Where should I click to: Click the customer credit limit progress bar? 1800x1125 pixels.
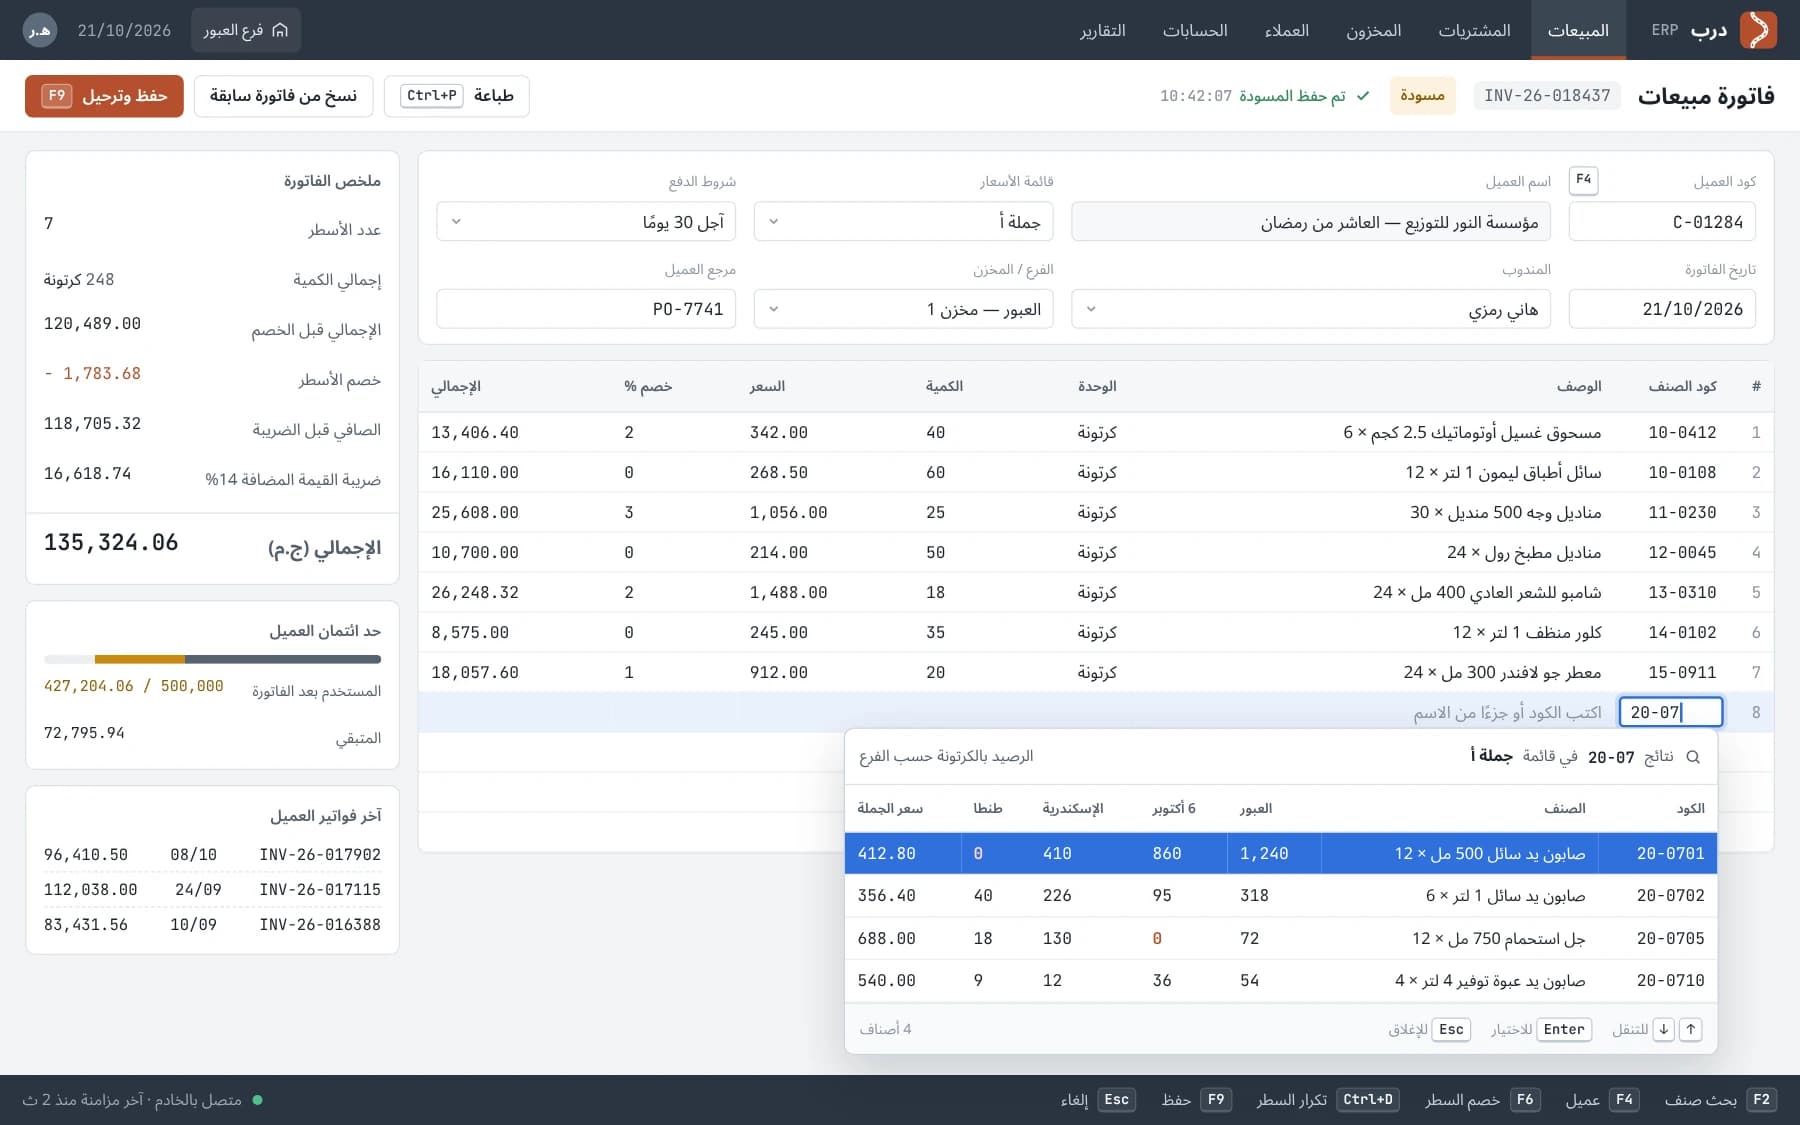pyautogui.click(x=212, y=659)
